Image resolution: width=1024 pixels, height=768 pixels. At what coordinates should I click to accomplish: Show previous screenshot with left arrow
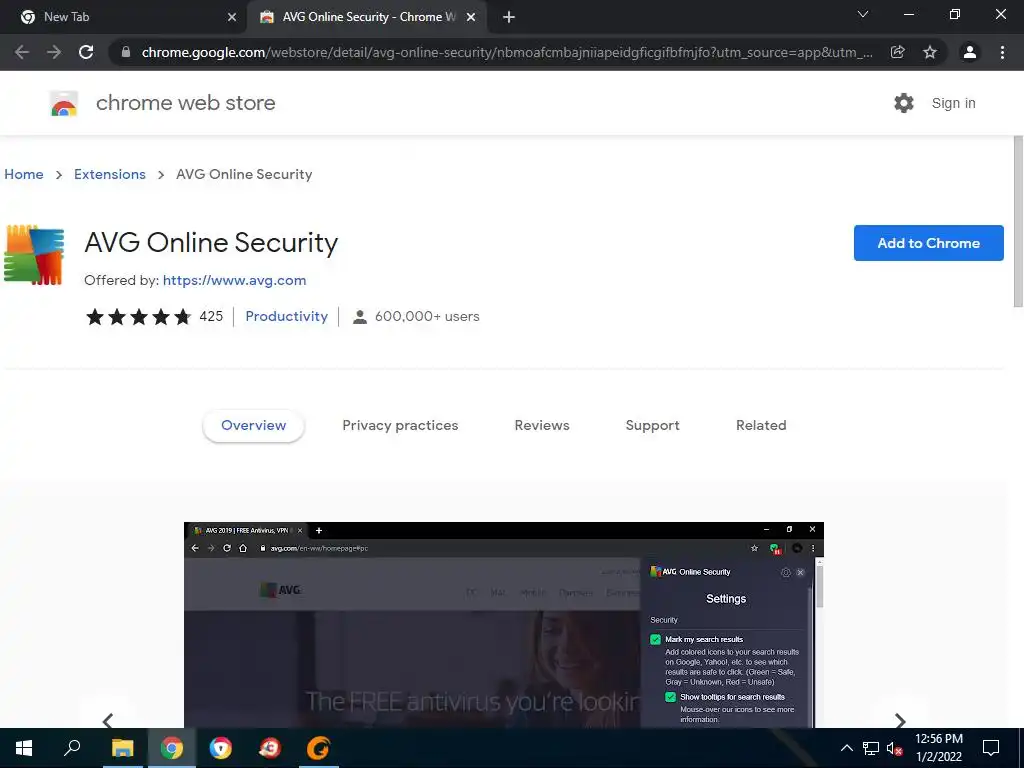pos(108,720)
